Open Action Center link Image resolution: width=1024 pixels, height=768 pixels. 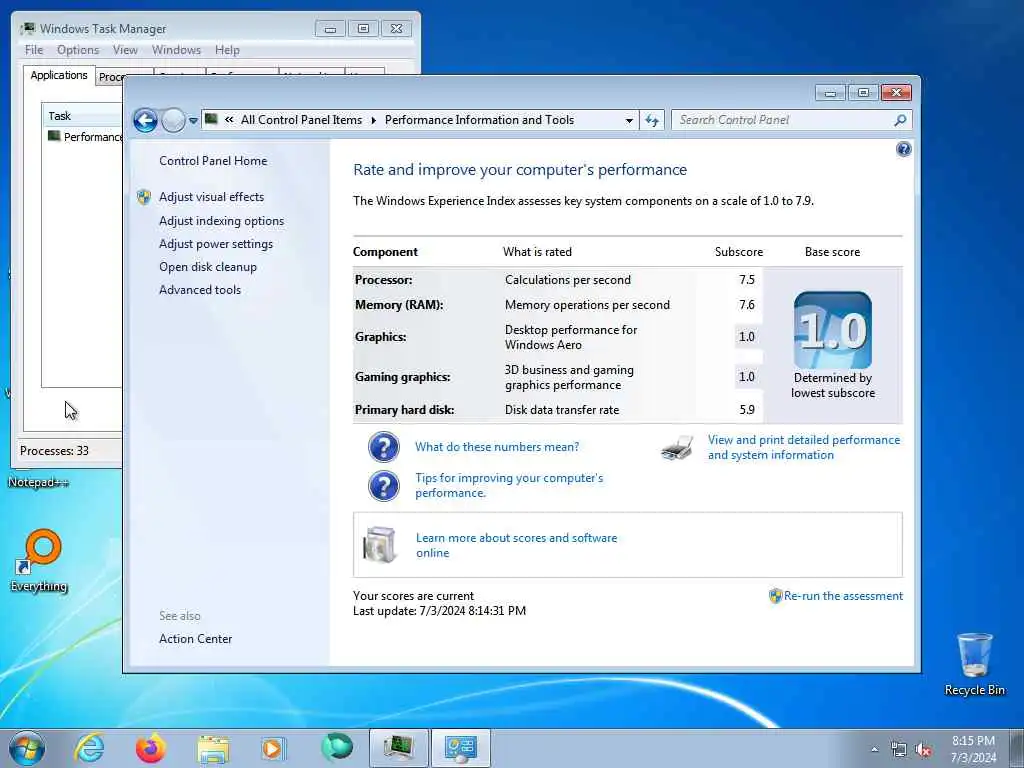(x=195, y=639)
